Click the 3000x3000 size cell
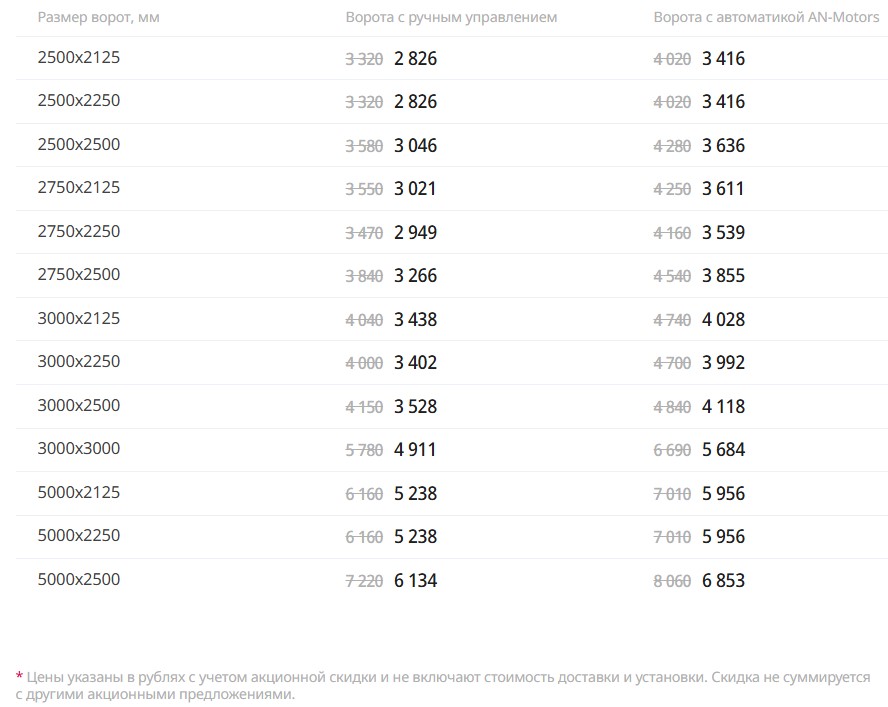 78,449
